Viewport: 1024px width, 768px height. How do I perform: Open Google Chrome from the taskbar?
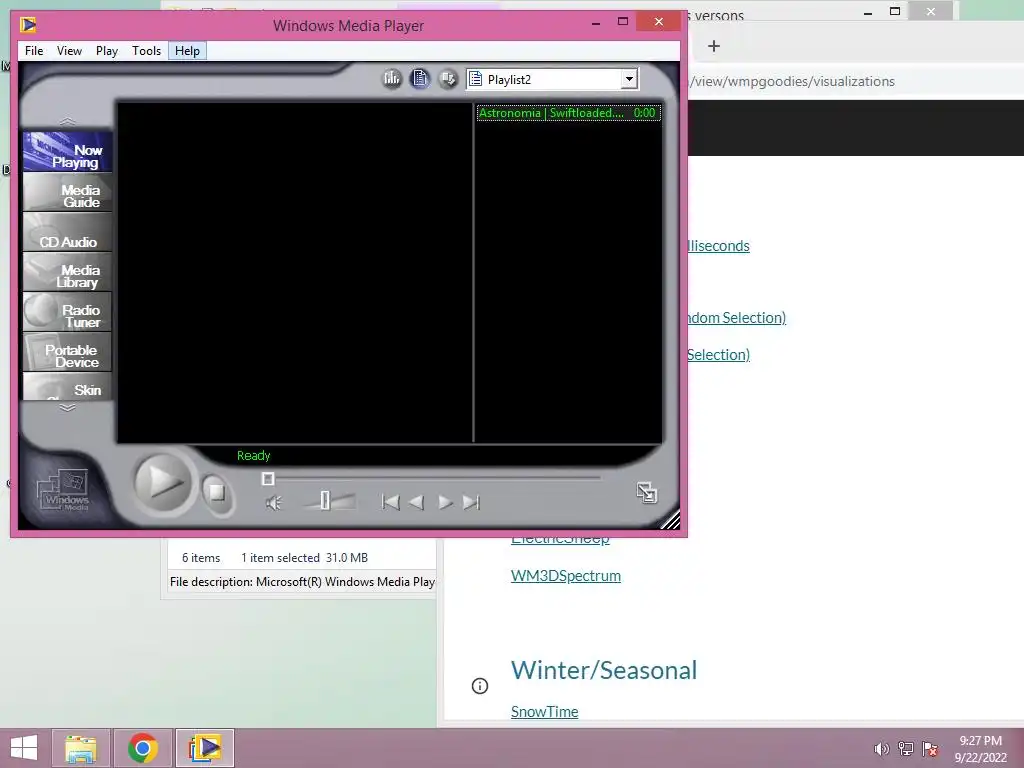[x=142, y=748]
